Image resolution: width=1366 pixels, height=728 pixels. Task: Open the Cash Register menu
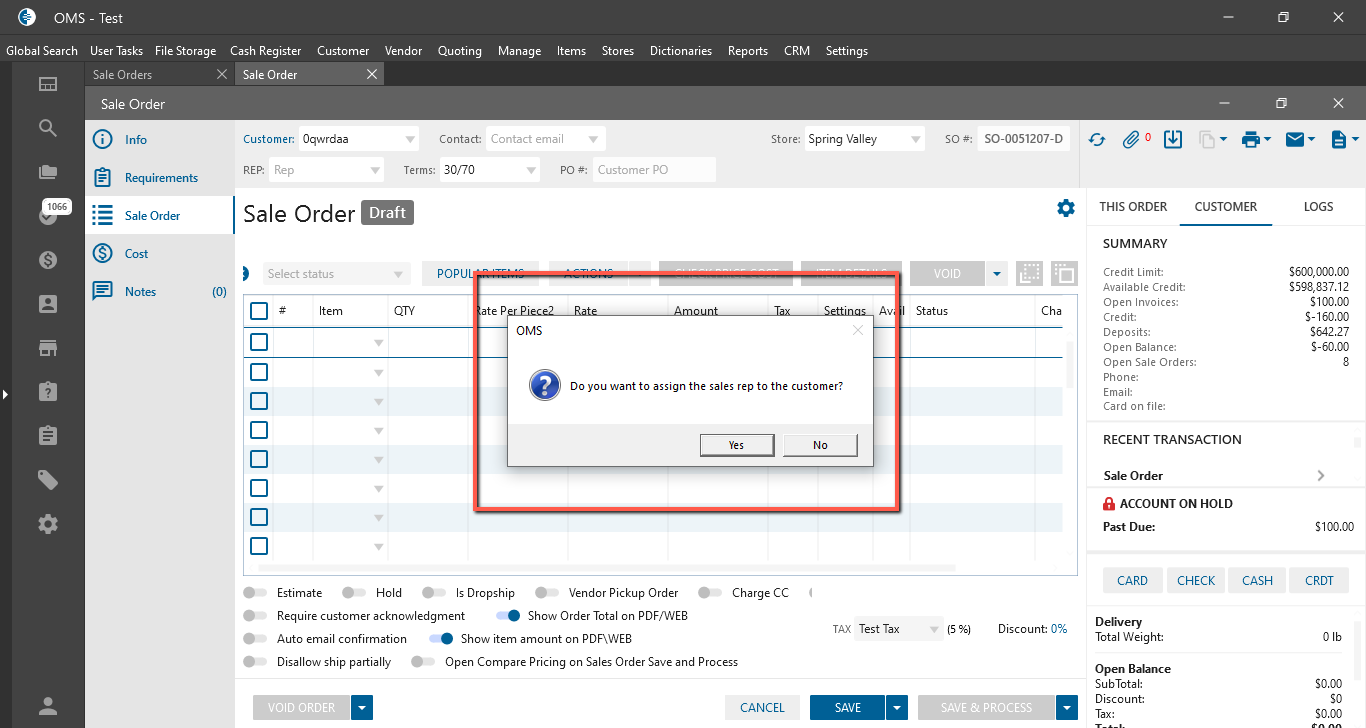pos(265,51)
